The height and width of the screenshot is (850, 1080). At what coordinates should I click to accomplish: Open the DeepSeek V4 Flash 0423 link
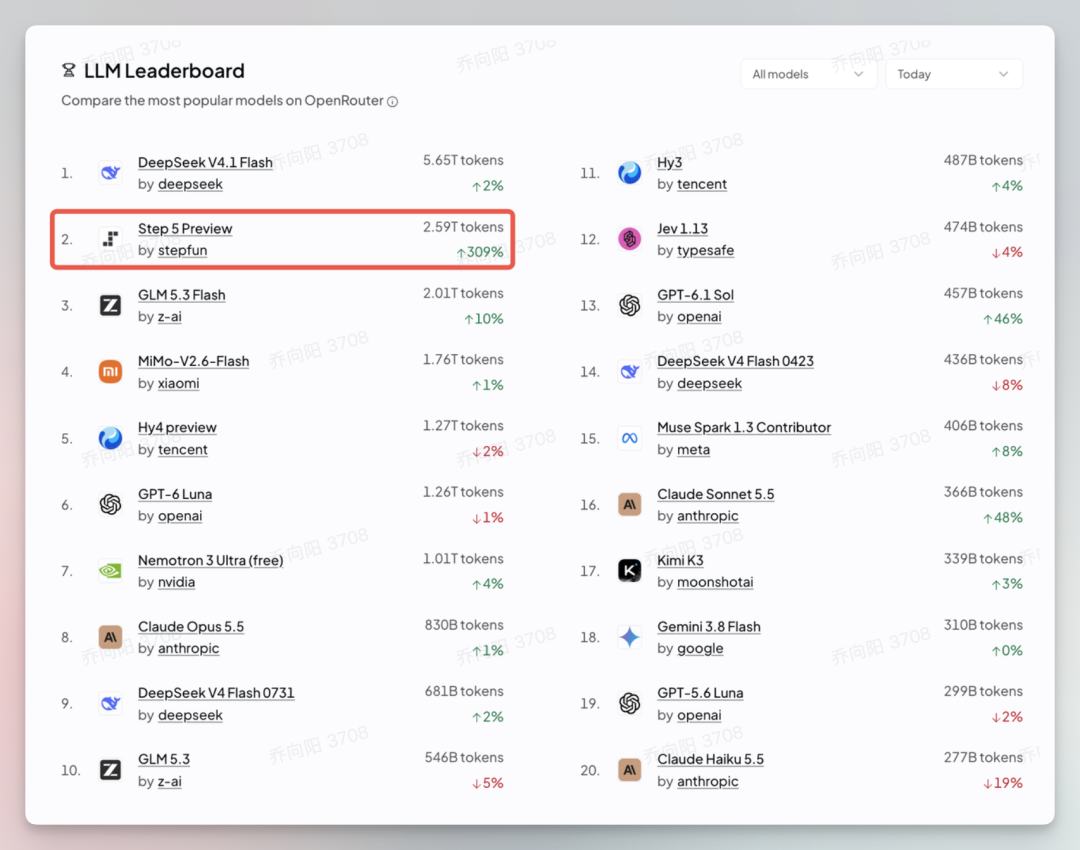(x=736, y=361)
